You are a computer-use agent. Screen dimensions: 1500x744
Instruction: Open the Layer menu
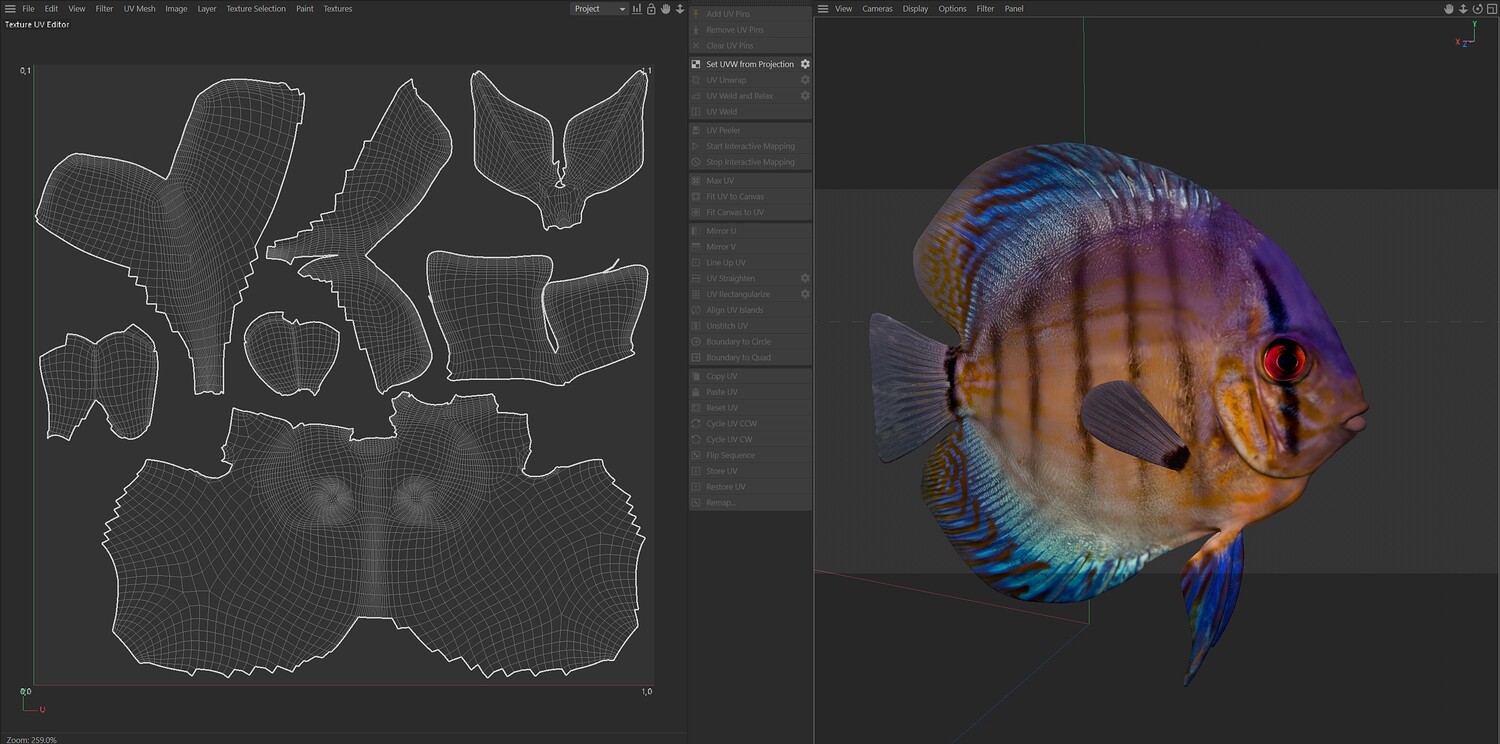(207, 9)
